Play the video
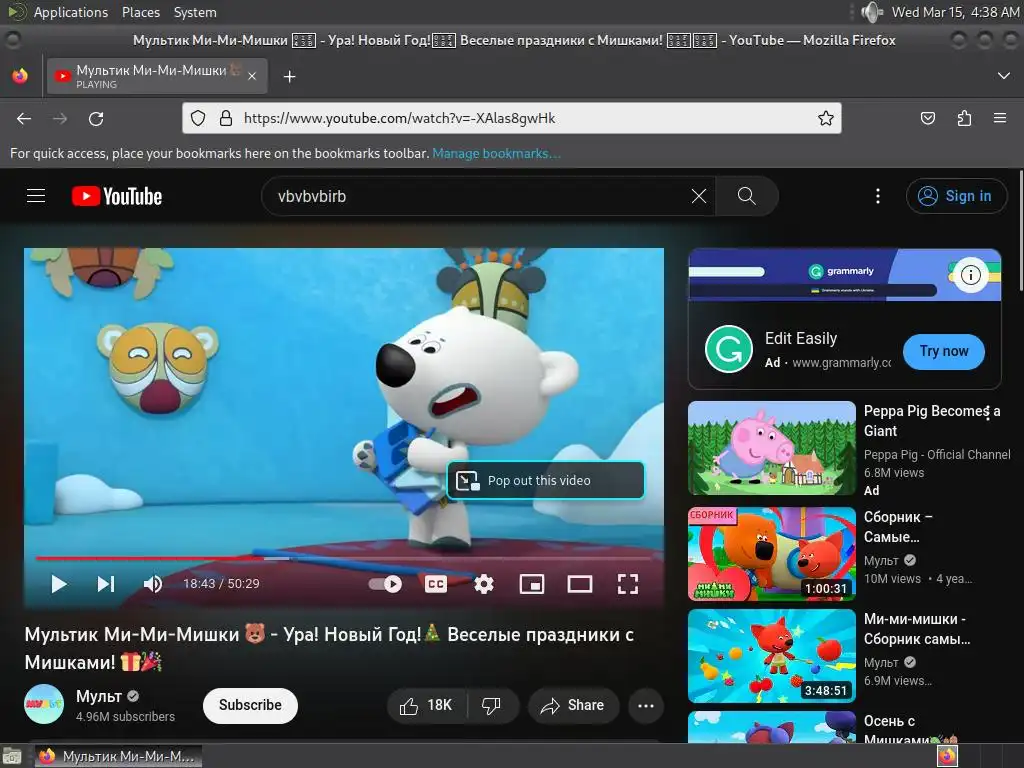Image resolution: width=1024 pixels, height=768 pixels. tap(59, 584)
